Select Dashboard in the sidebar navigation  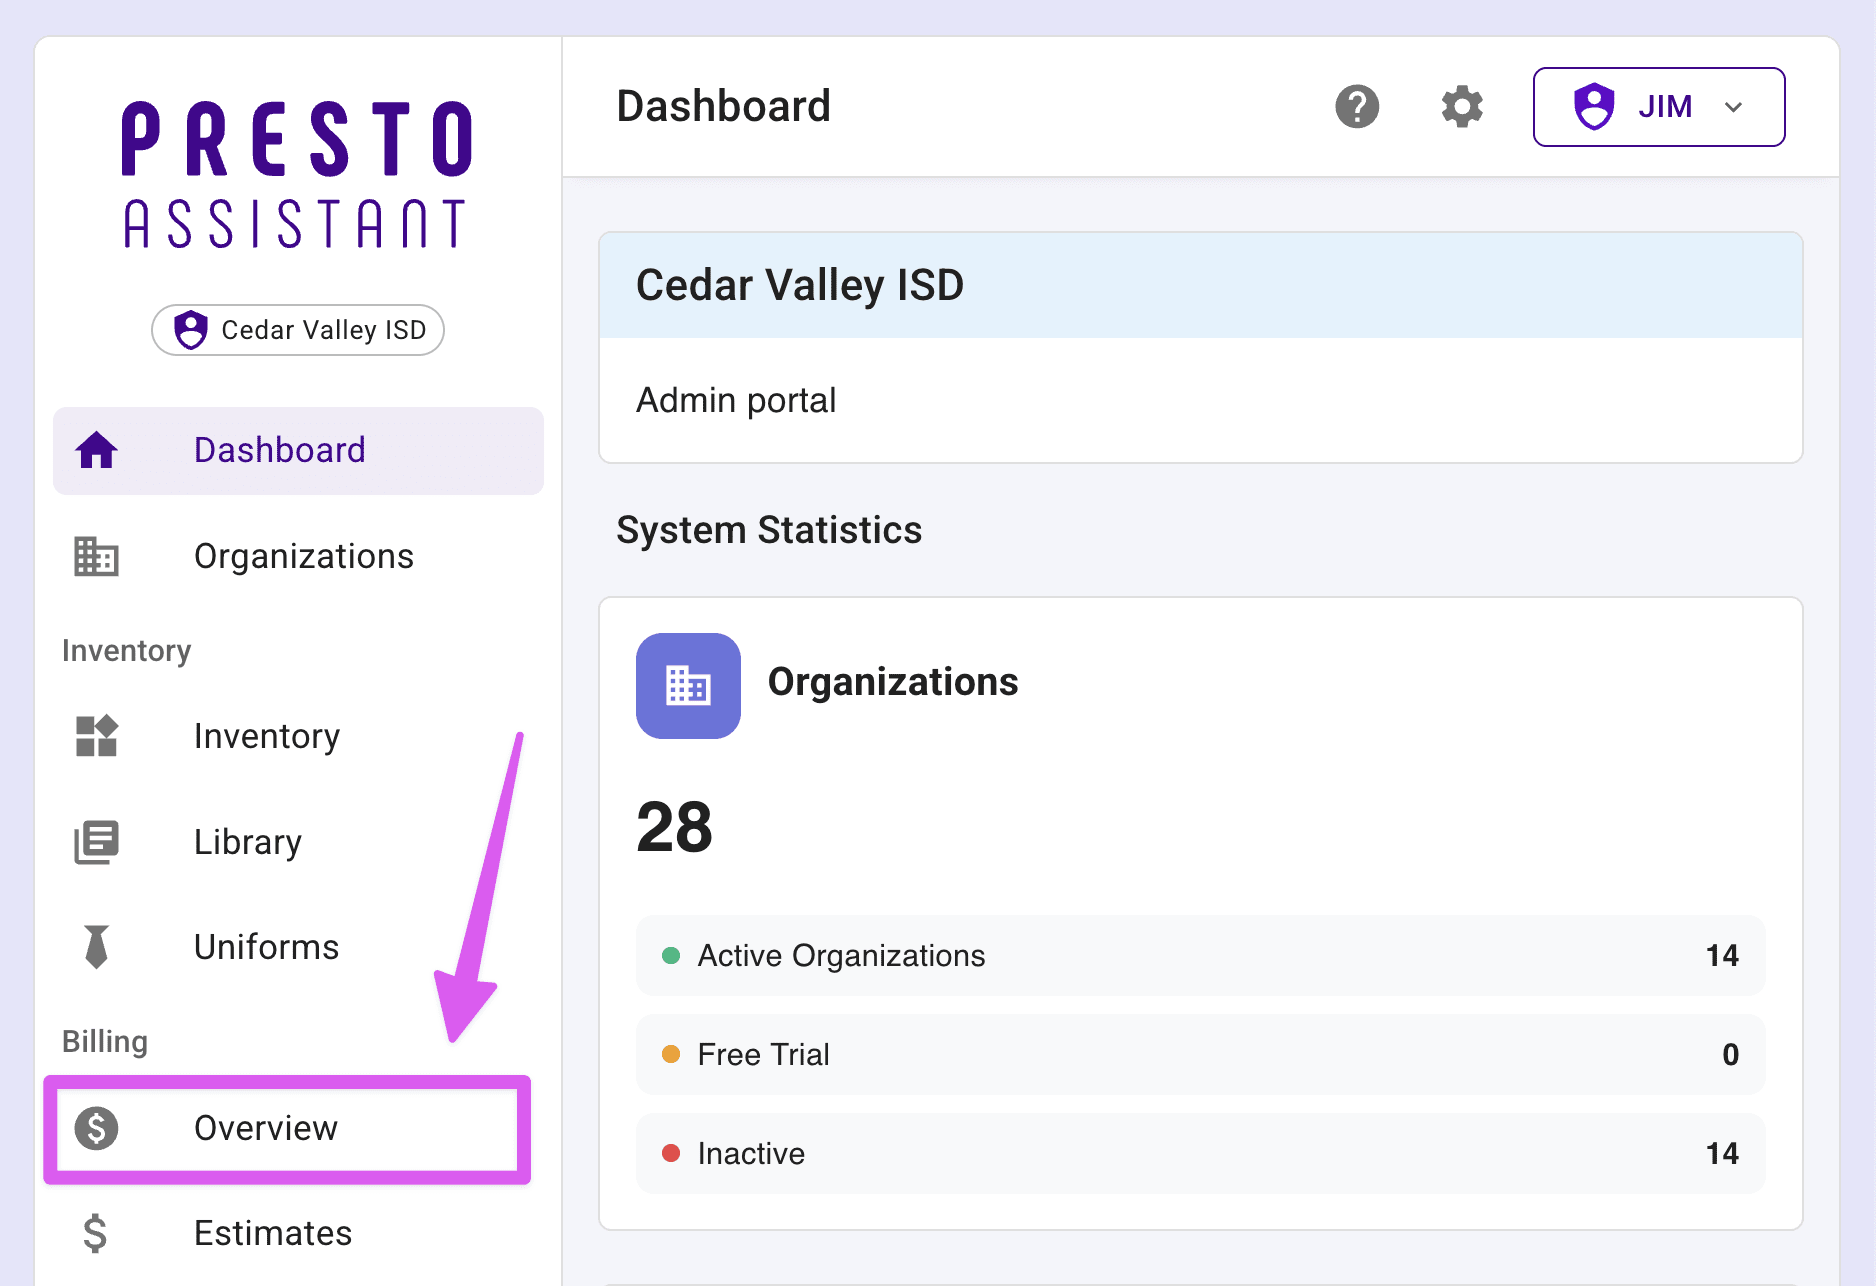click(279, 451)
